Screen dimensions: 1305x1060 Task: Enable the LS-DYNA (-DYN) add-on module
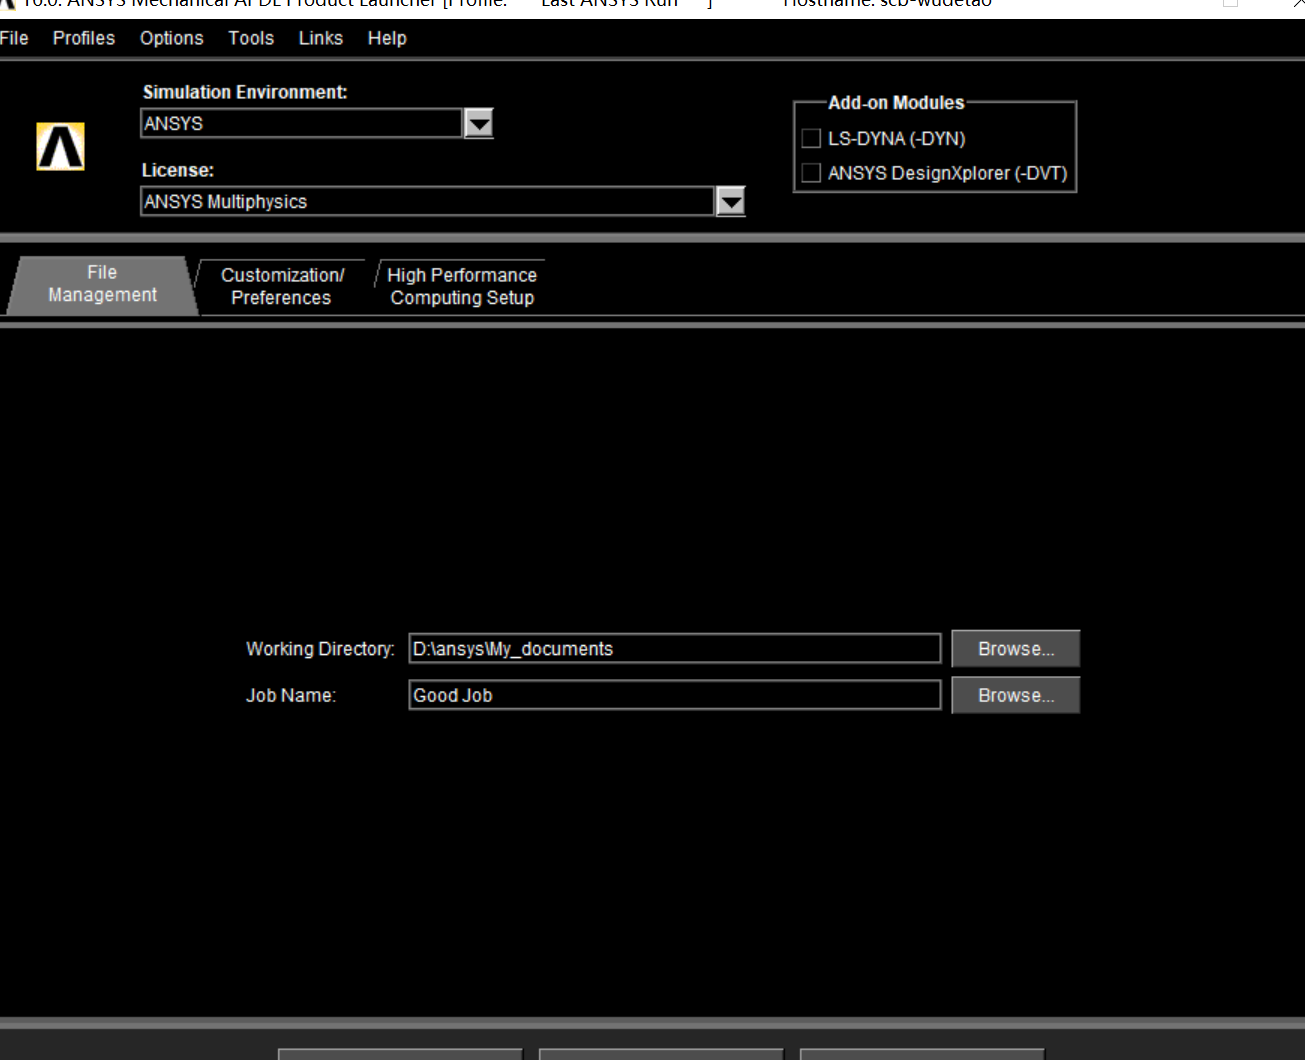pyautogui.click(x=811, y=138)
